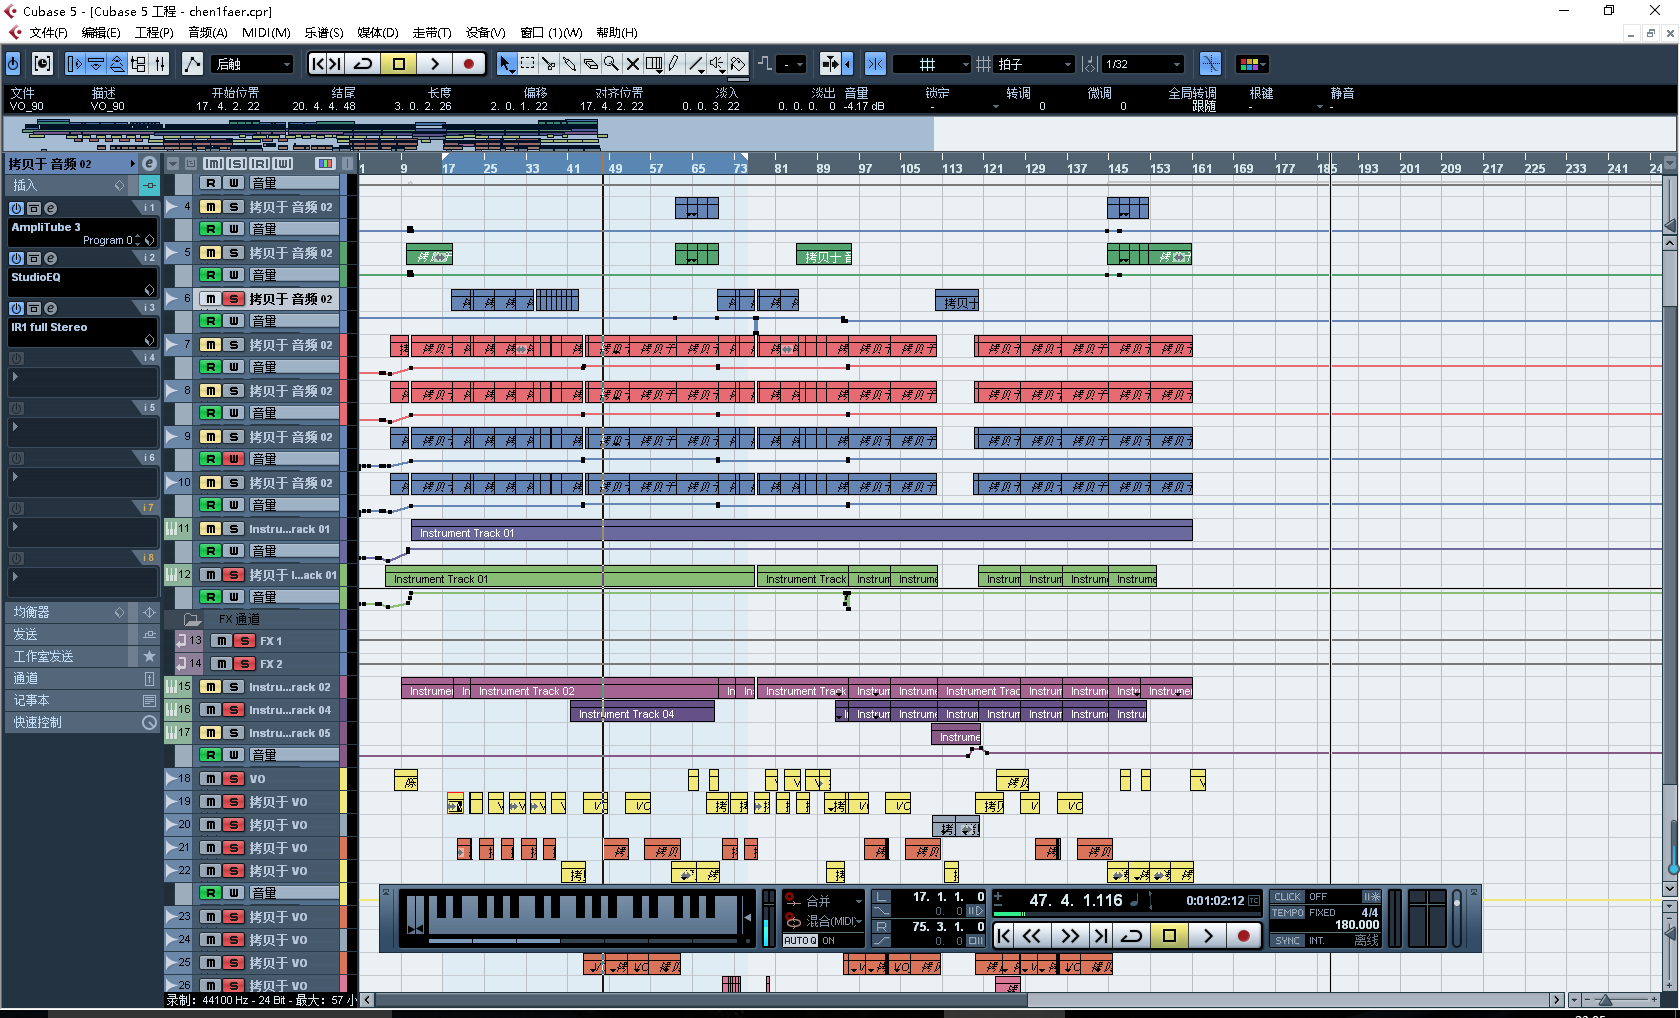Open the 编辑(E) menu
The height and width of the screenshot is (1018, 1680).
click(100, 33)
